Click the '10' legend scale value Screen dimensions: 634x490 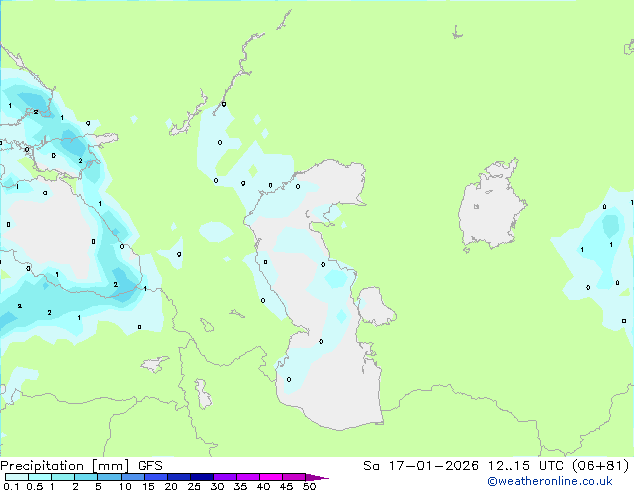pyautogui.click(x=125, y=486)
